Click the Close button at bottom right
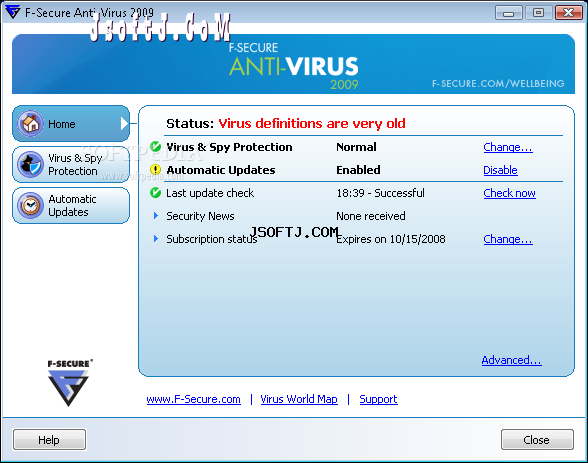Viewport: 588px width, 463px height. tap(537, 439)
